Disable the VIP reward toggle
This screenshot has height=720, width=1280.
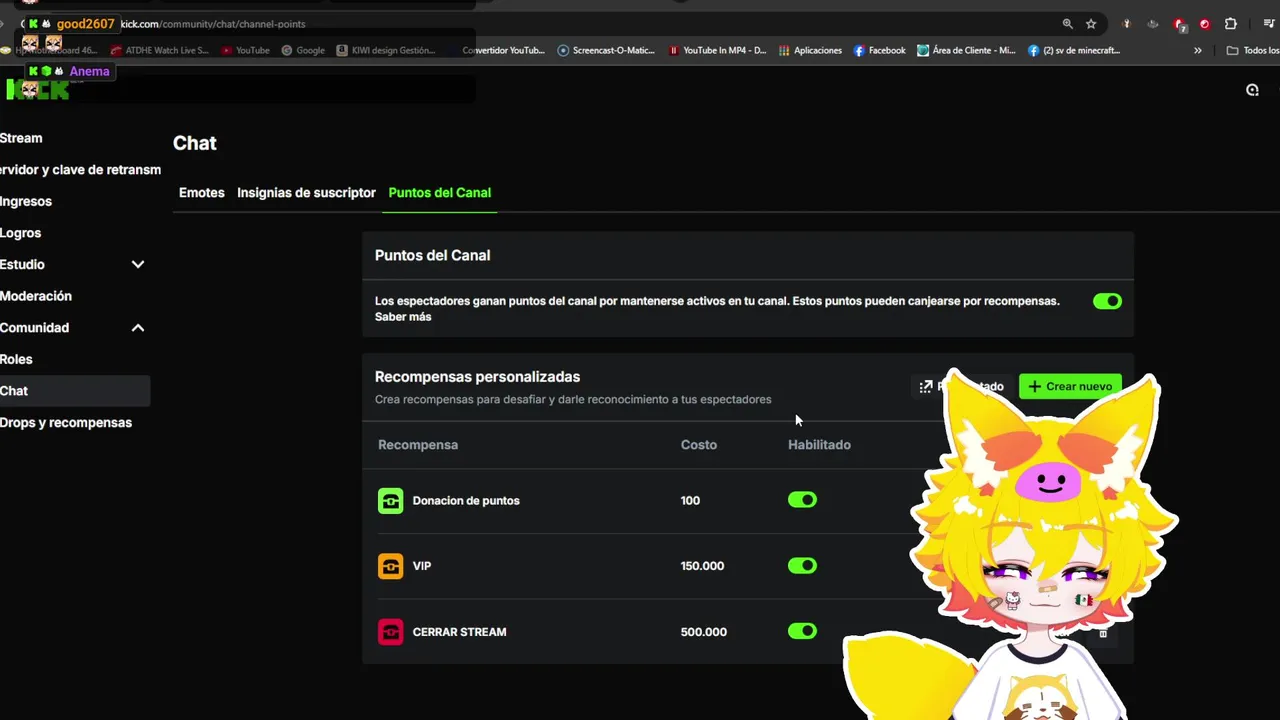pyautogui.click(x=802, y=566)
